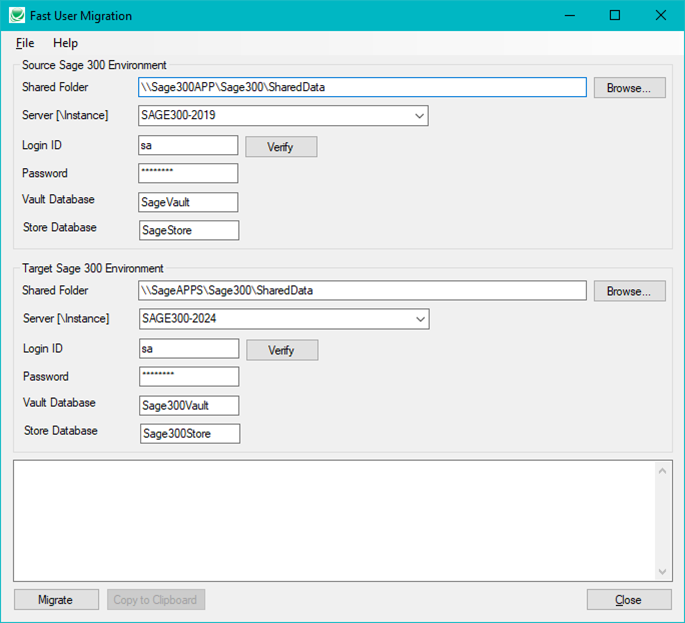Click the Sage300Vault Vault Database field
The width and height of the screenshot is (685, 623).
189,405
